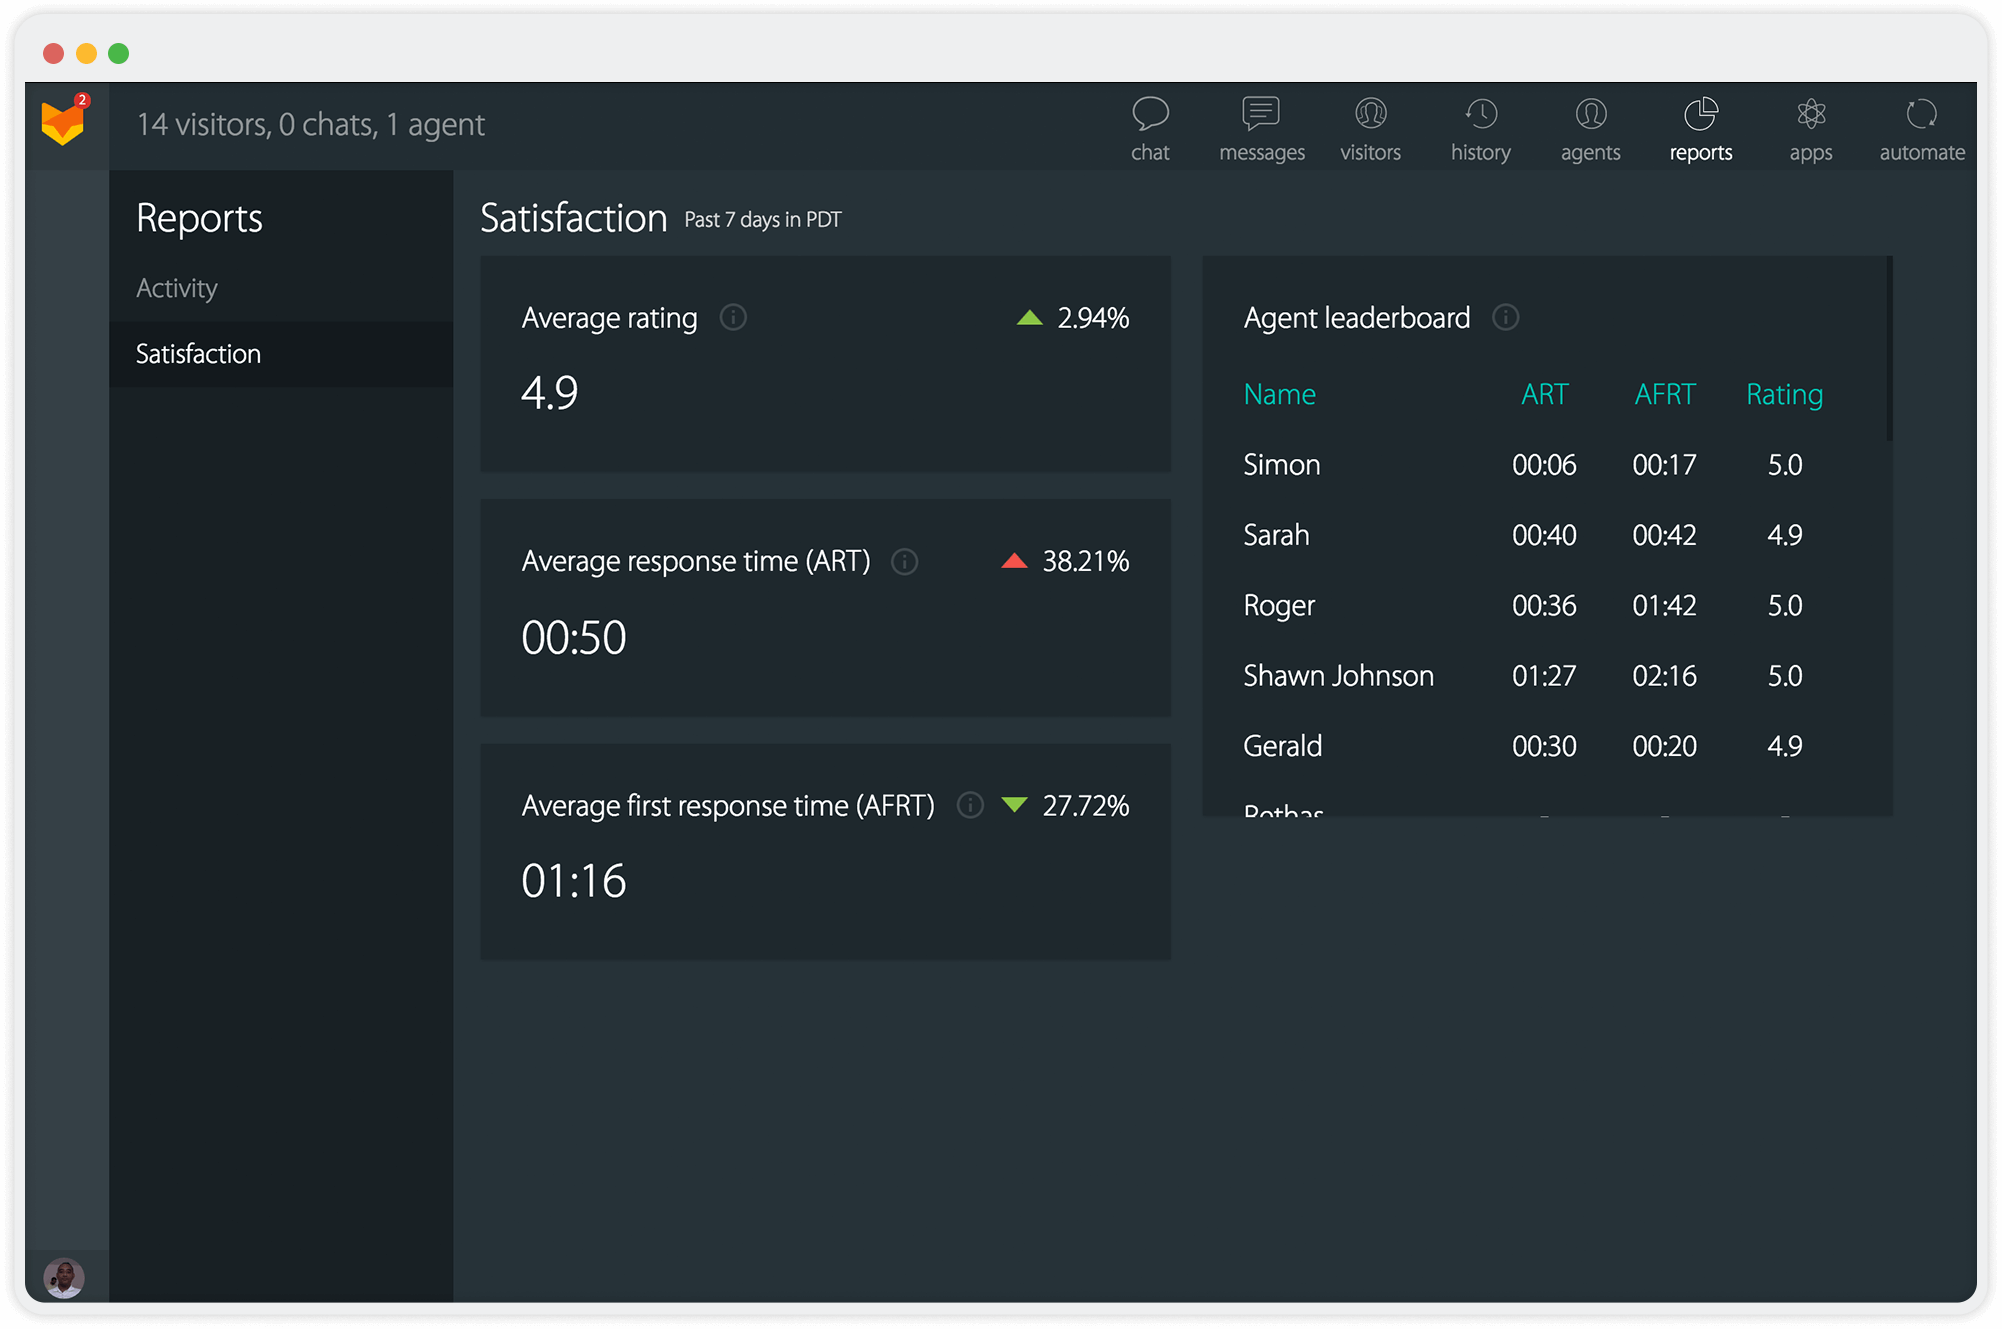Switch to Activity reports section

coord(176,288)
